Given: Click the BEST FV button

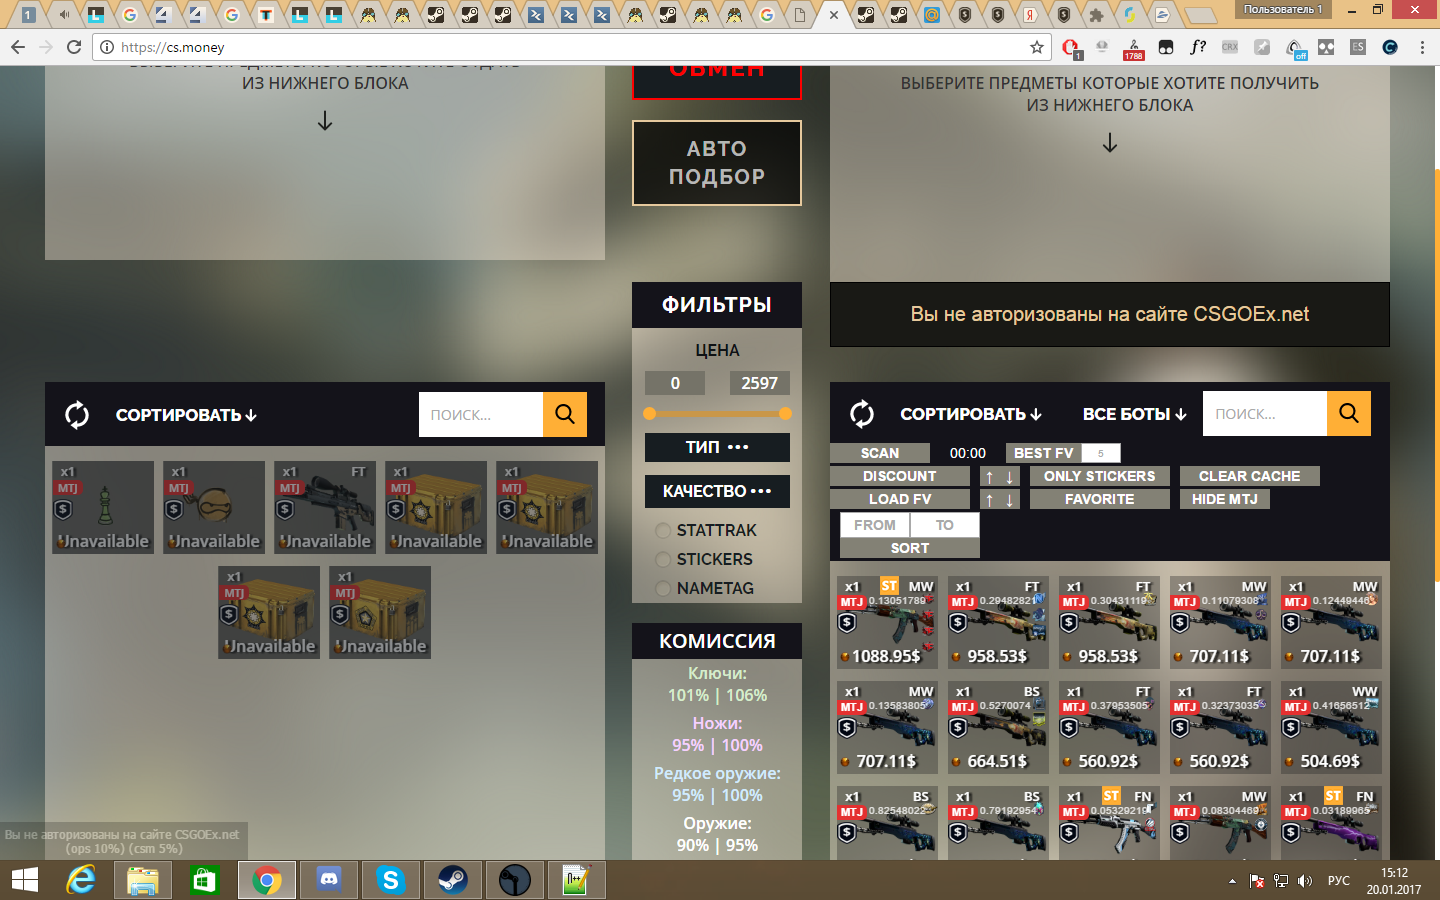Looking at the screenshot, I should 1043,453.
